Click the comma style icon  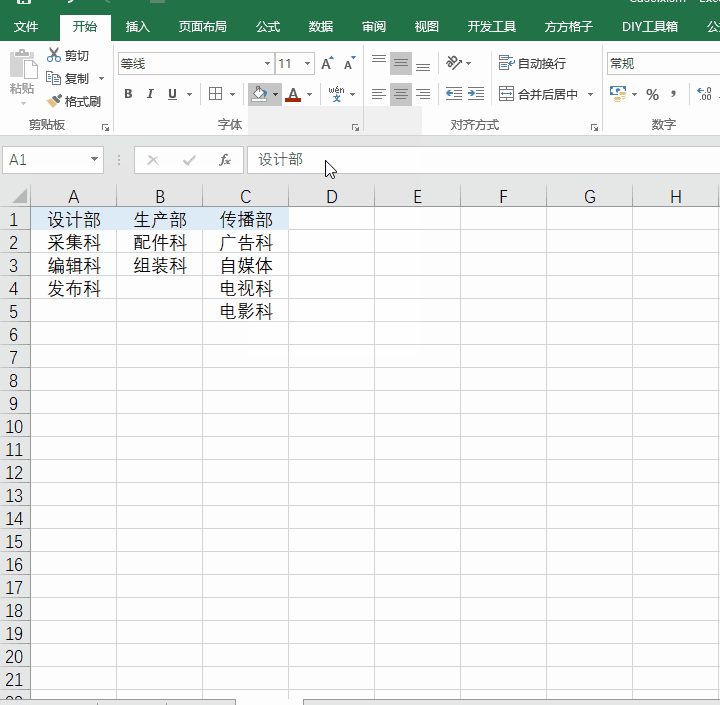tap(673, 95)
